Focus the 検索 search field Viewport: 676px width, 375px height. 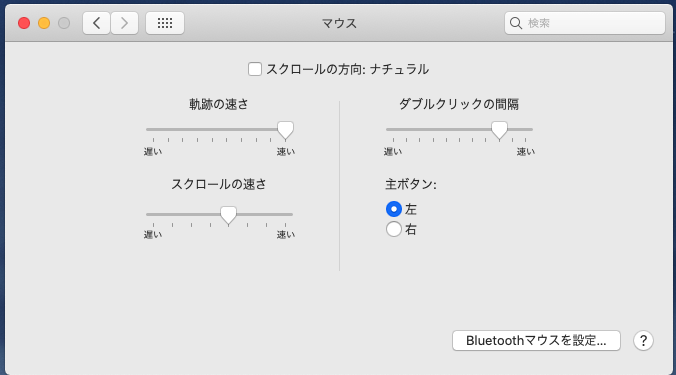(x=585, y=23)
